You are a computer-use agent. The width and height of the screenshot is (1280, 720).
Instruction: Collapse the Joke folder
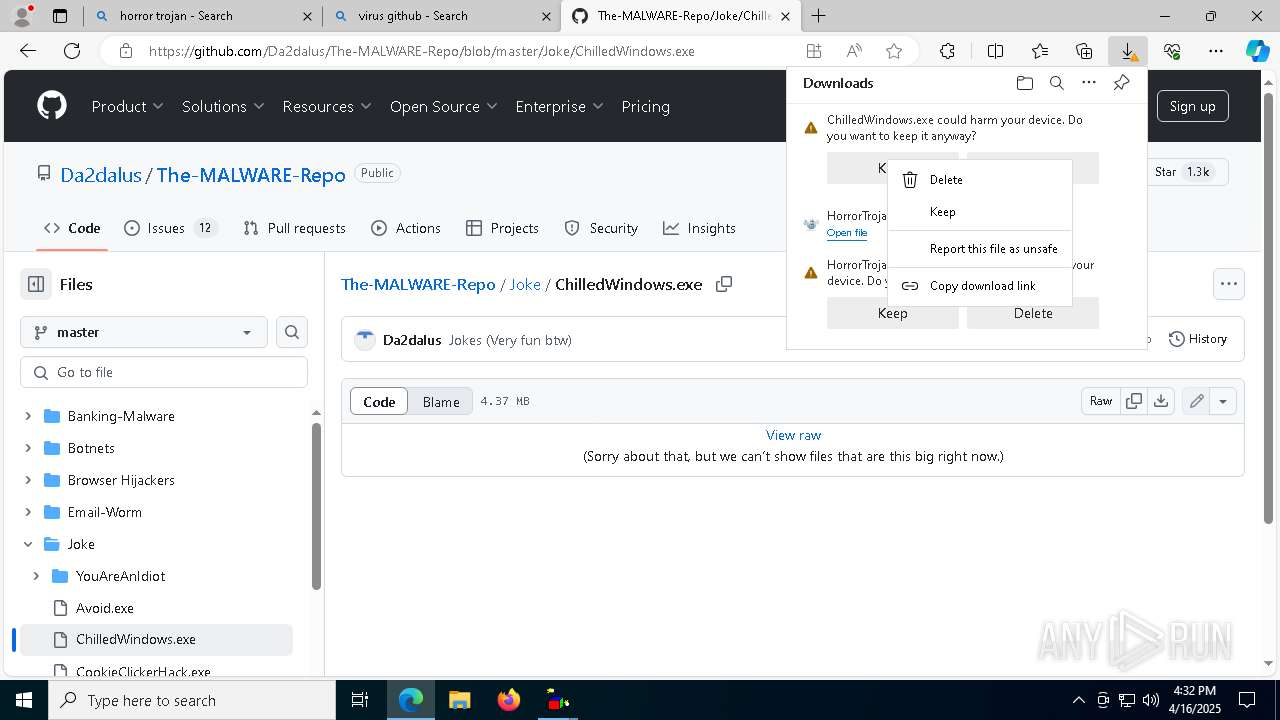coord(28,544)
